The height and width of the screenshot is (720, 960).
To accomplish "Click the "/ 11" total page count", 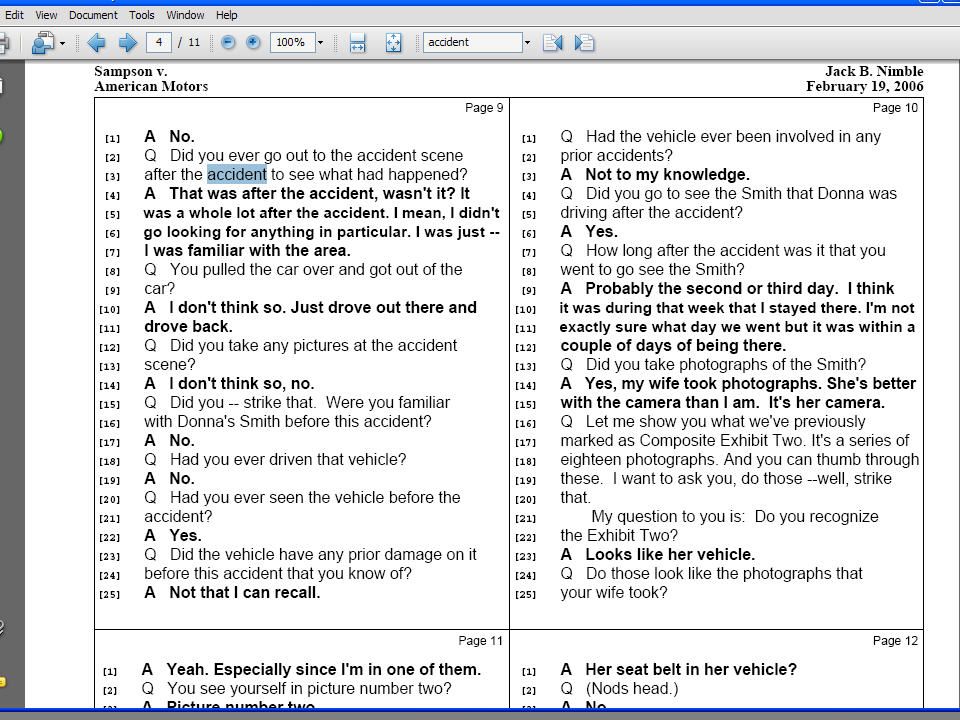I will 189,42.
